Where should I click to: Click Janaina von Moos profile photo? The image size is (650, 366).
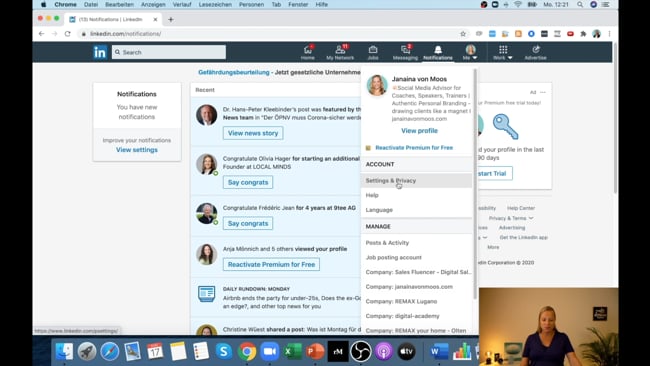377,85
